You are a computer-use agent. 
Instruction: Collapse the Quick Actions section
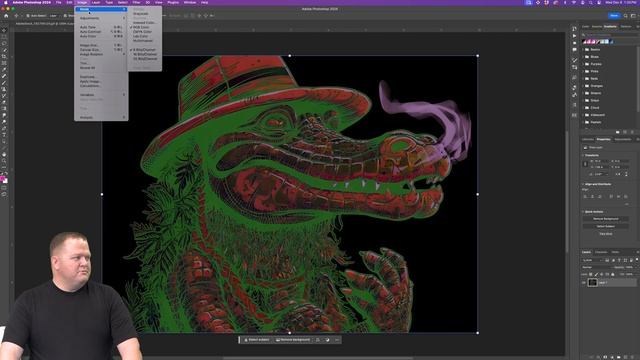pos(583,212)
